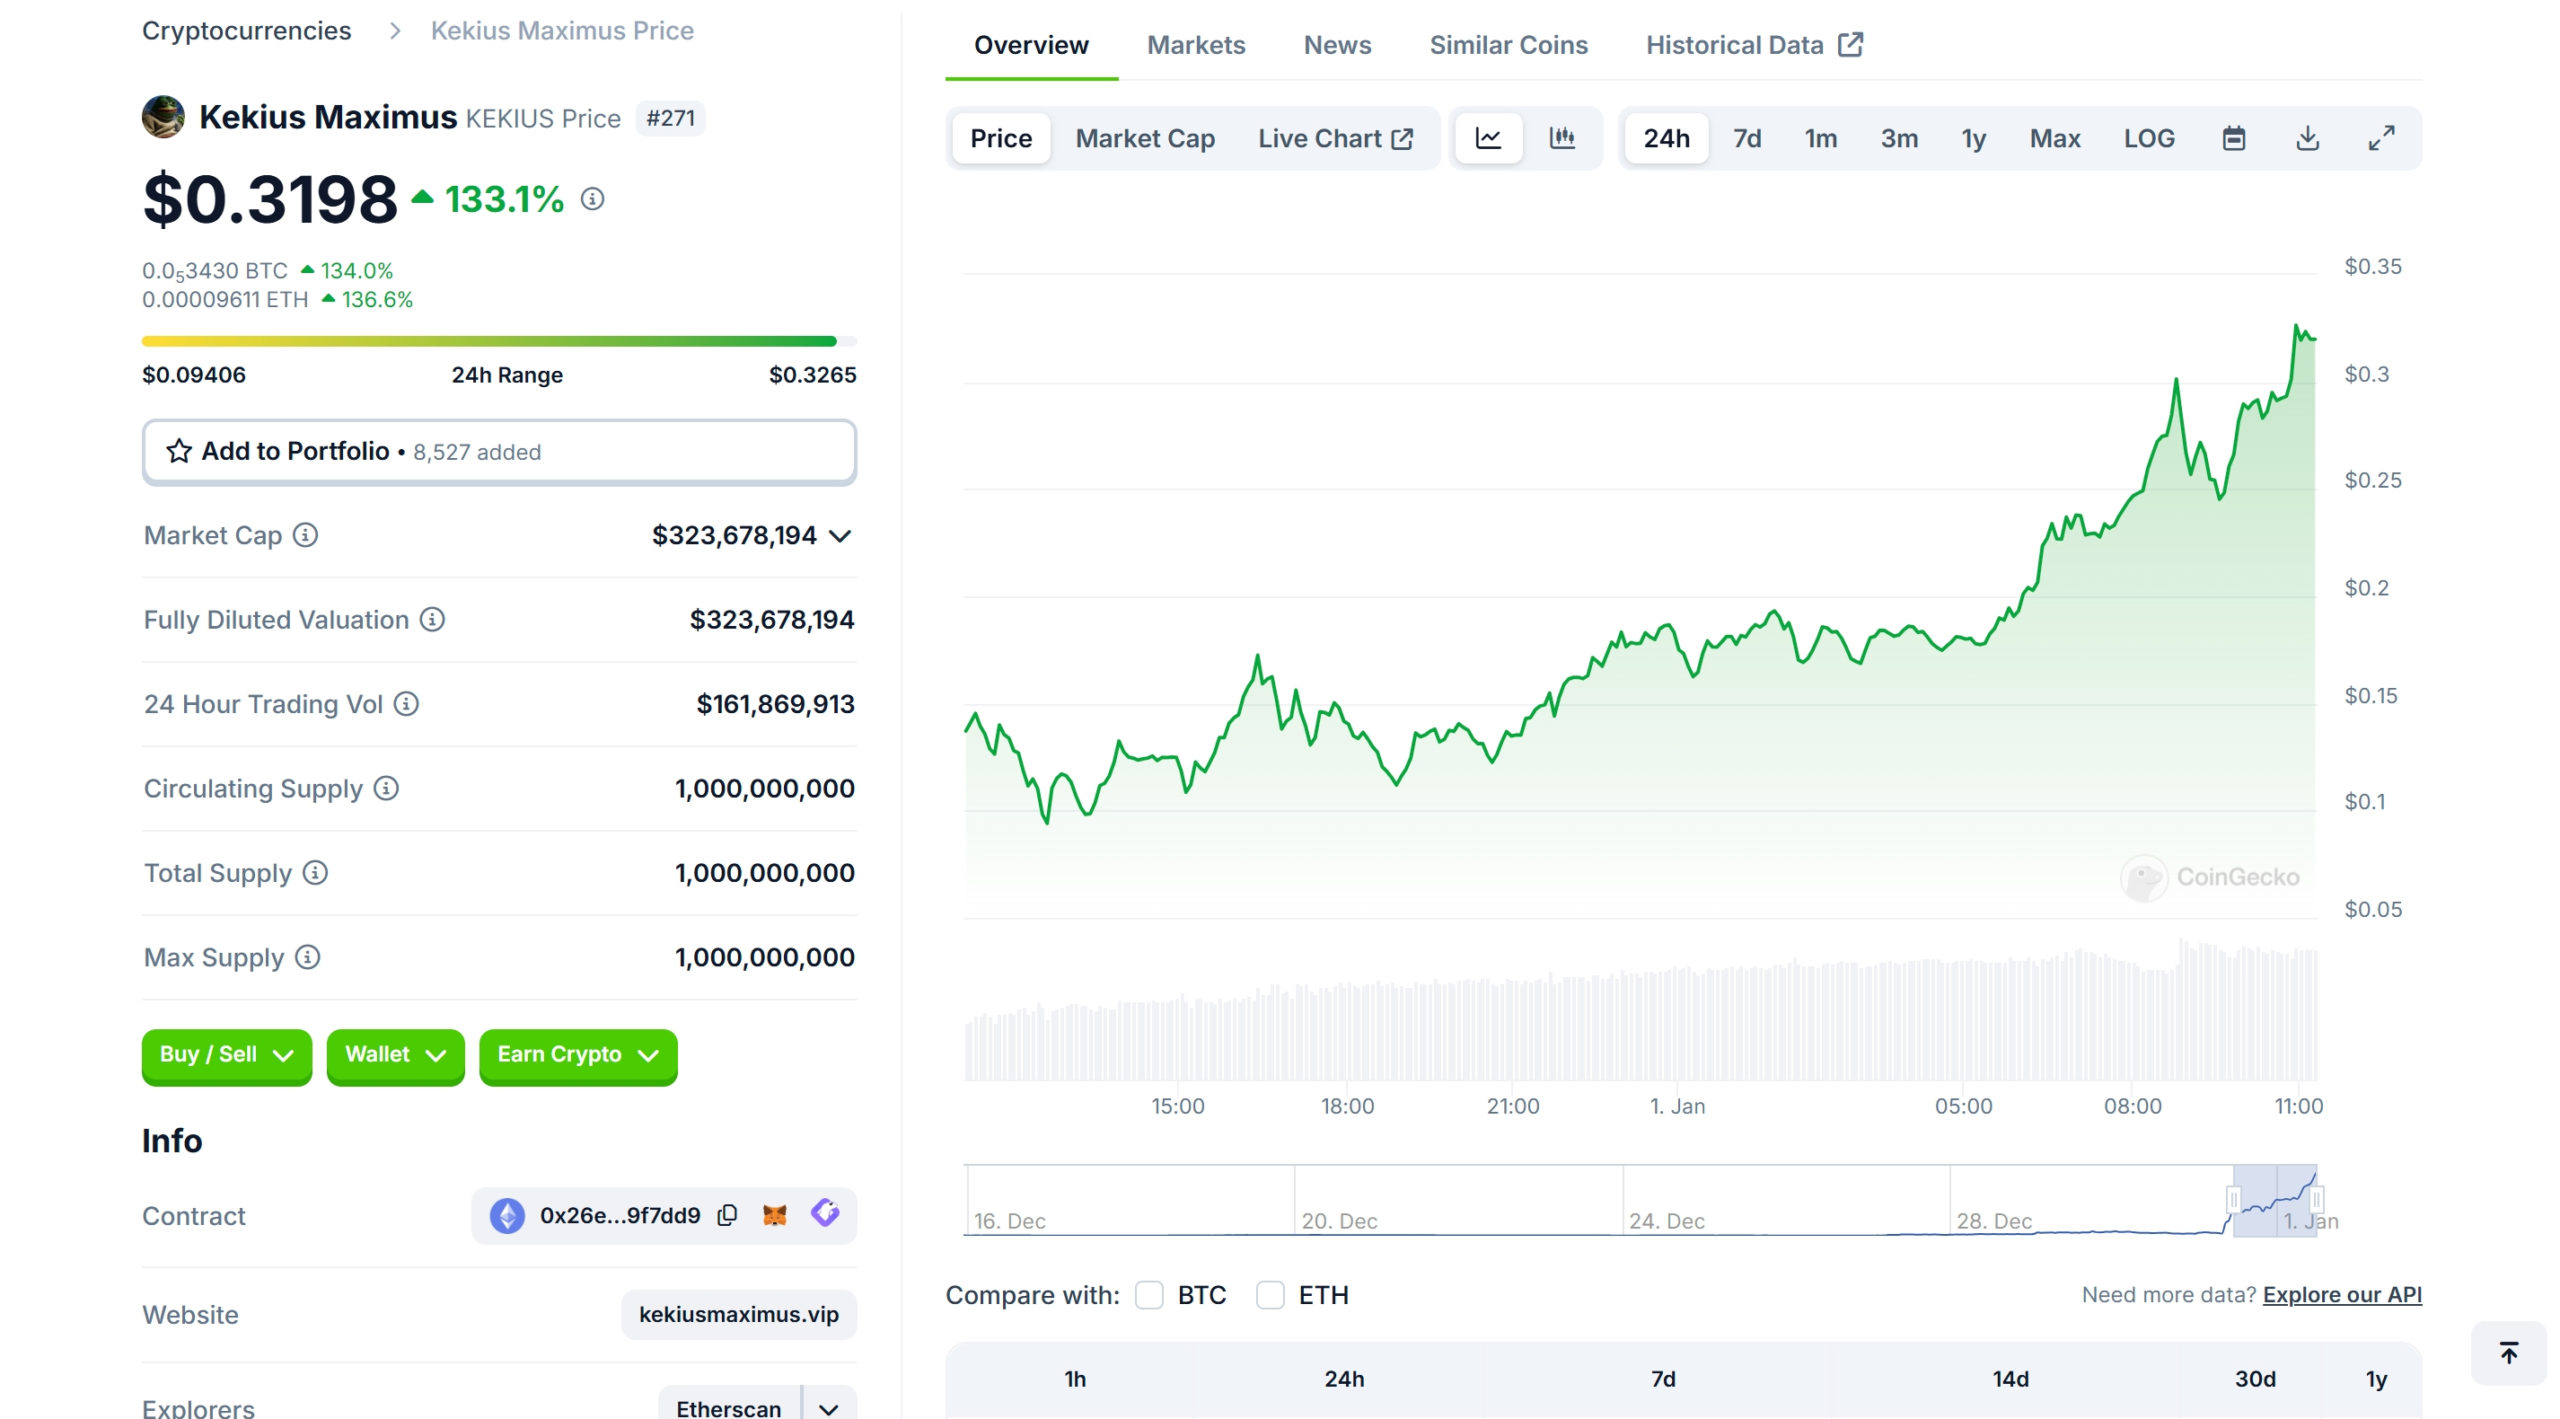The height and width of the screenshot is (1419, 2560).
Task: Switch to the Similar Coins tab
Action: pos(1508,45)
